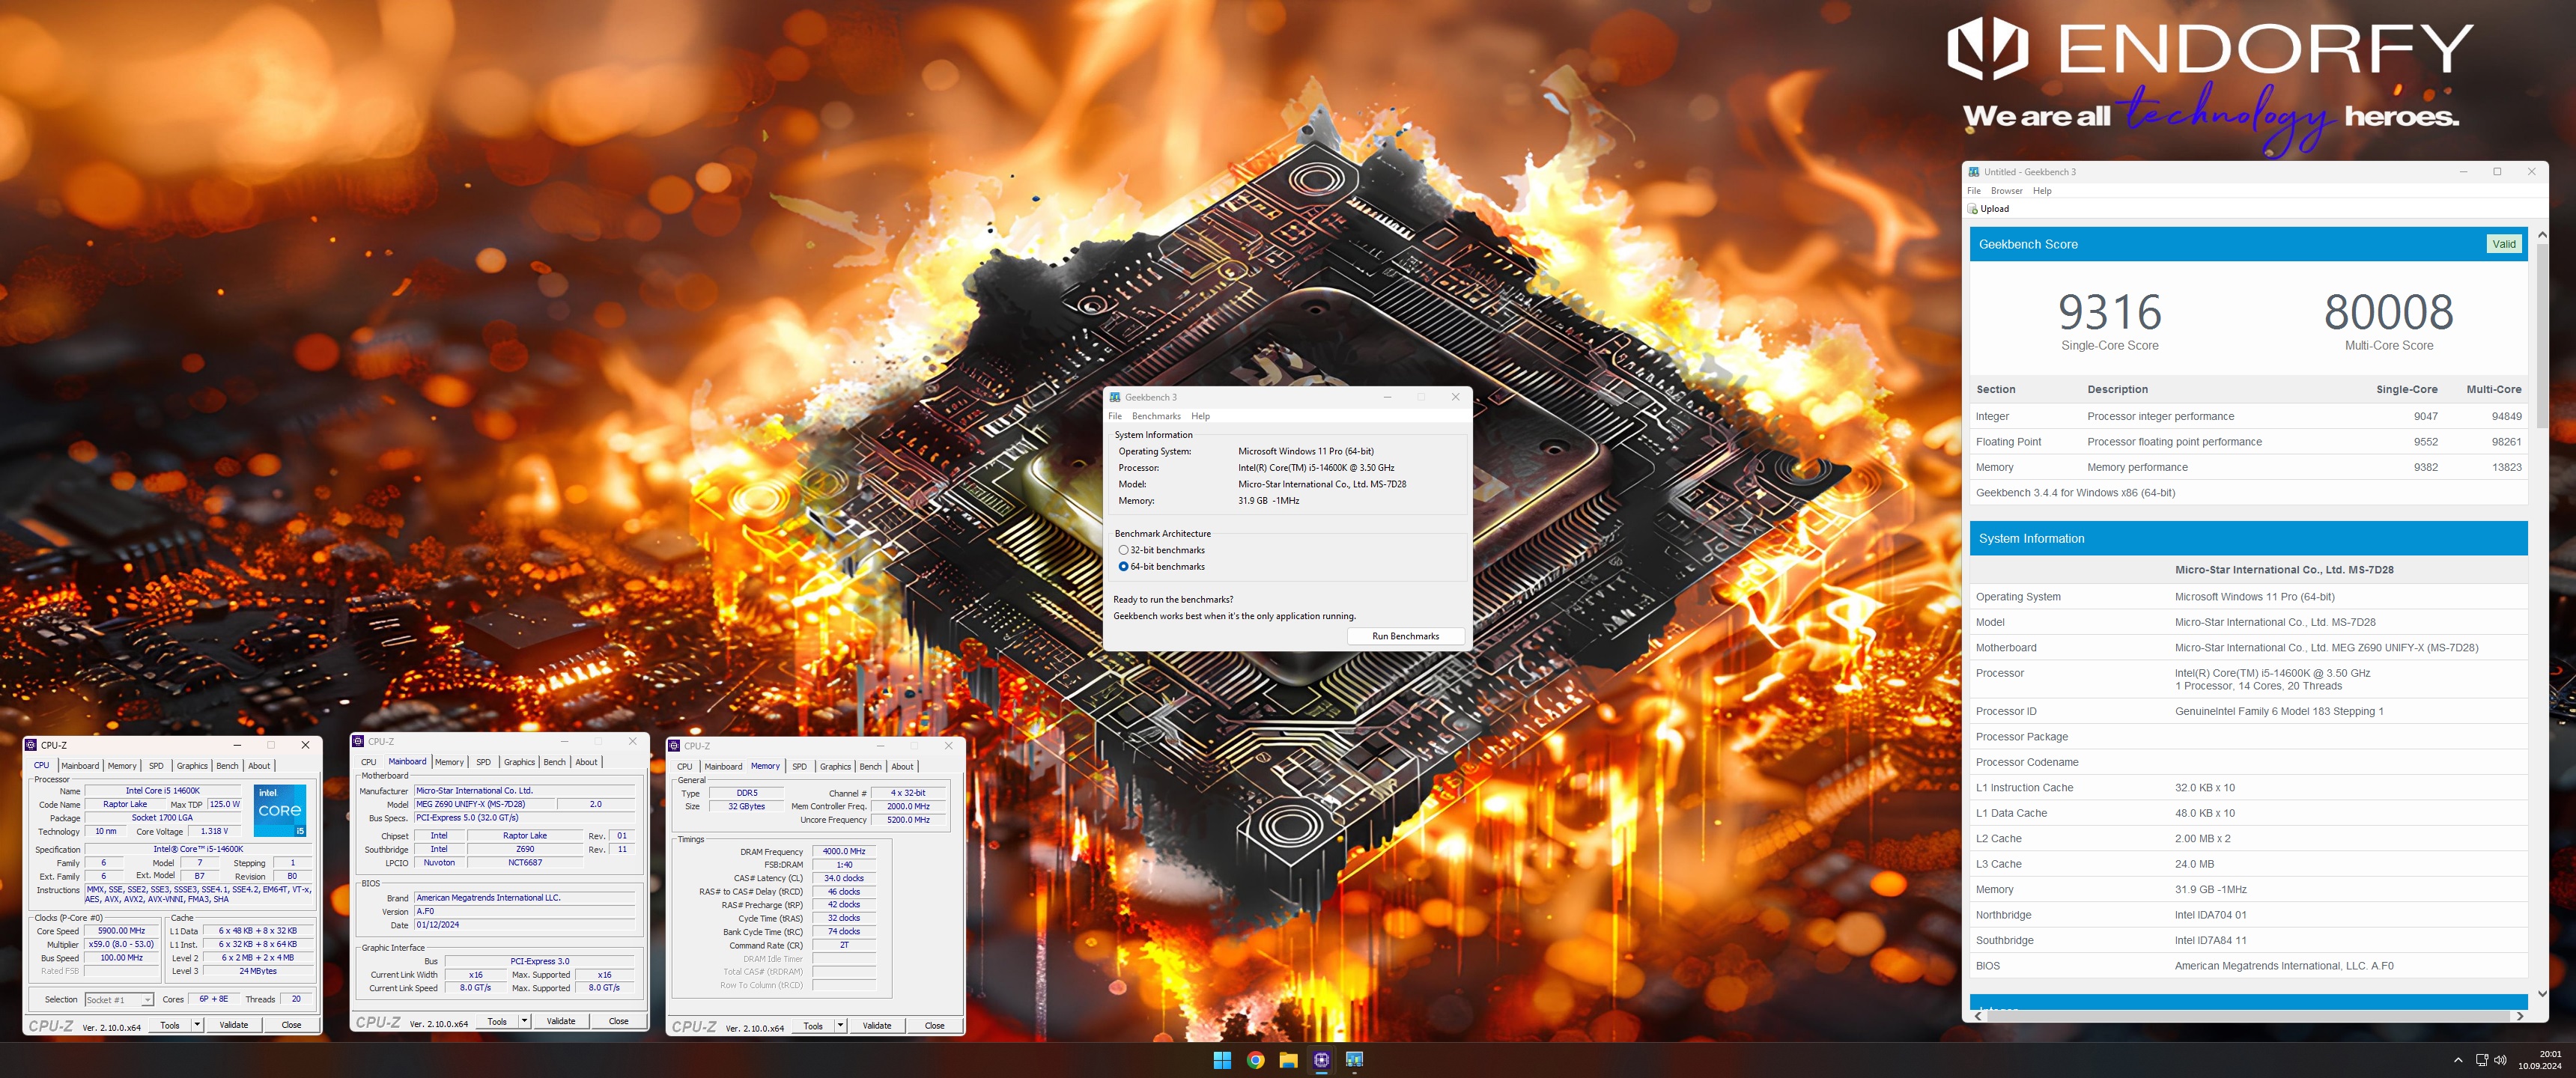Open the Browser menu in Geekbench results window

(2006, 191)
